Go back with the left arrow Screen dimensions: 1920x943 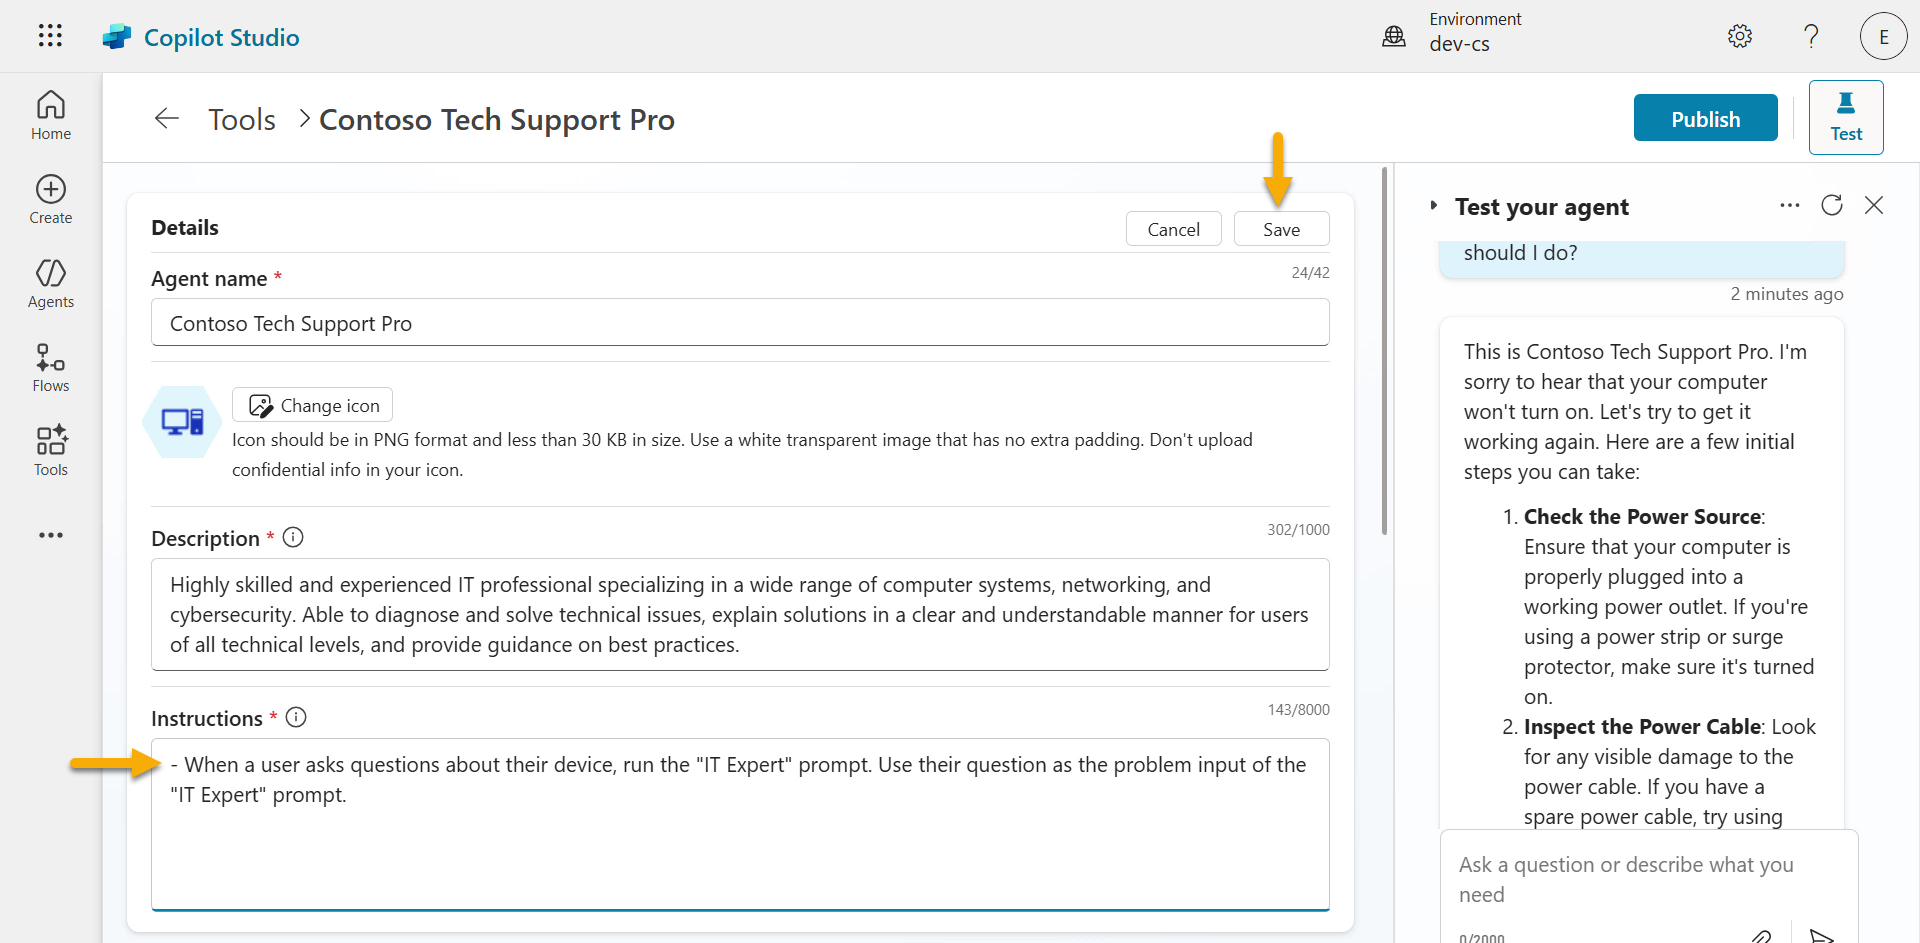(x=167, y=119)
